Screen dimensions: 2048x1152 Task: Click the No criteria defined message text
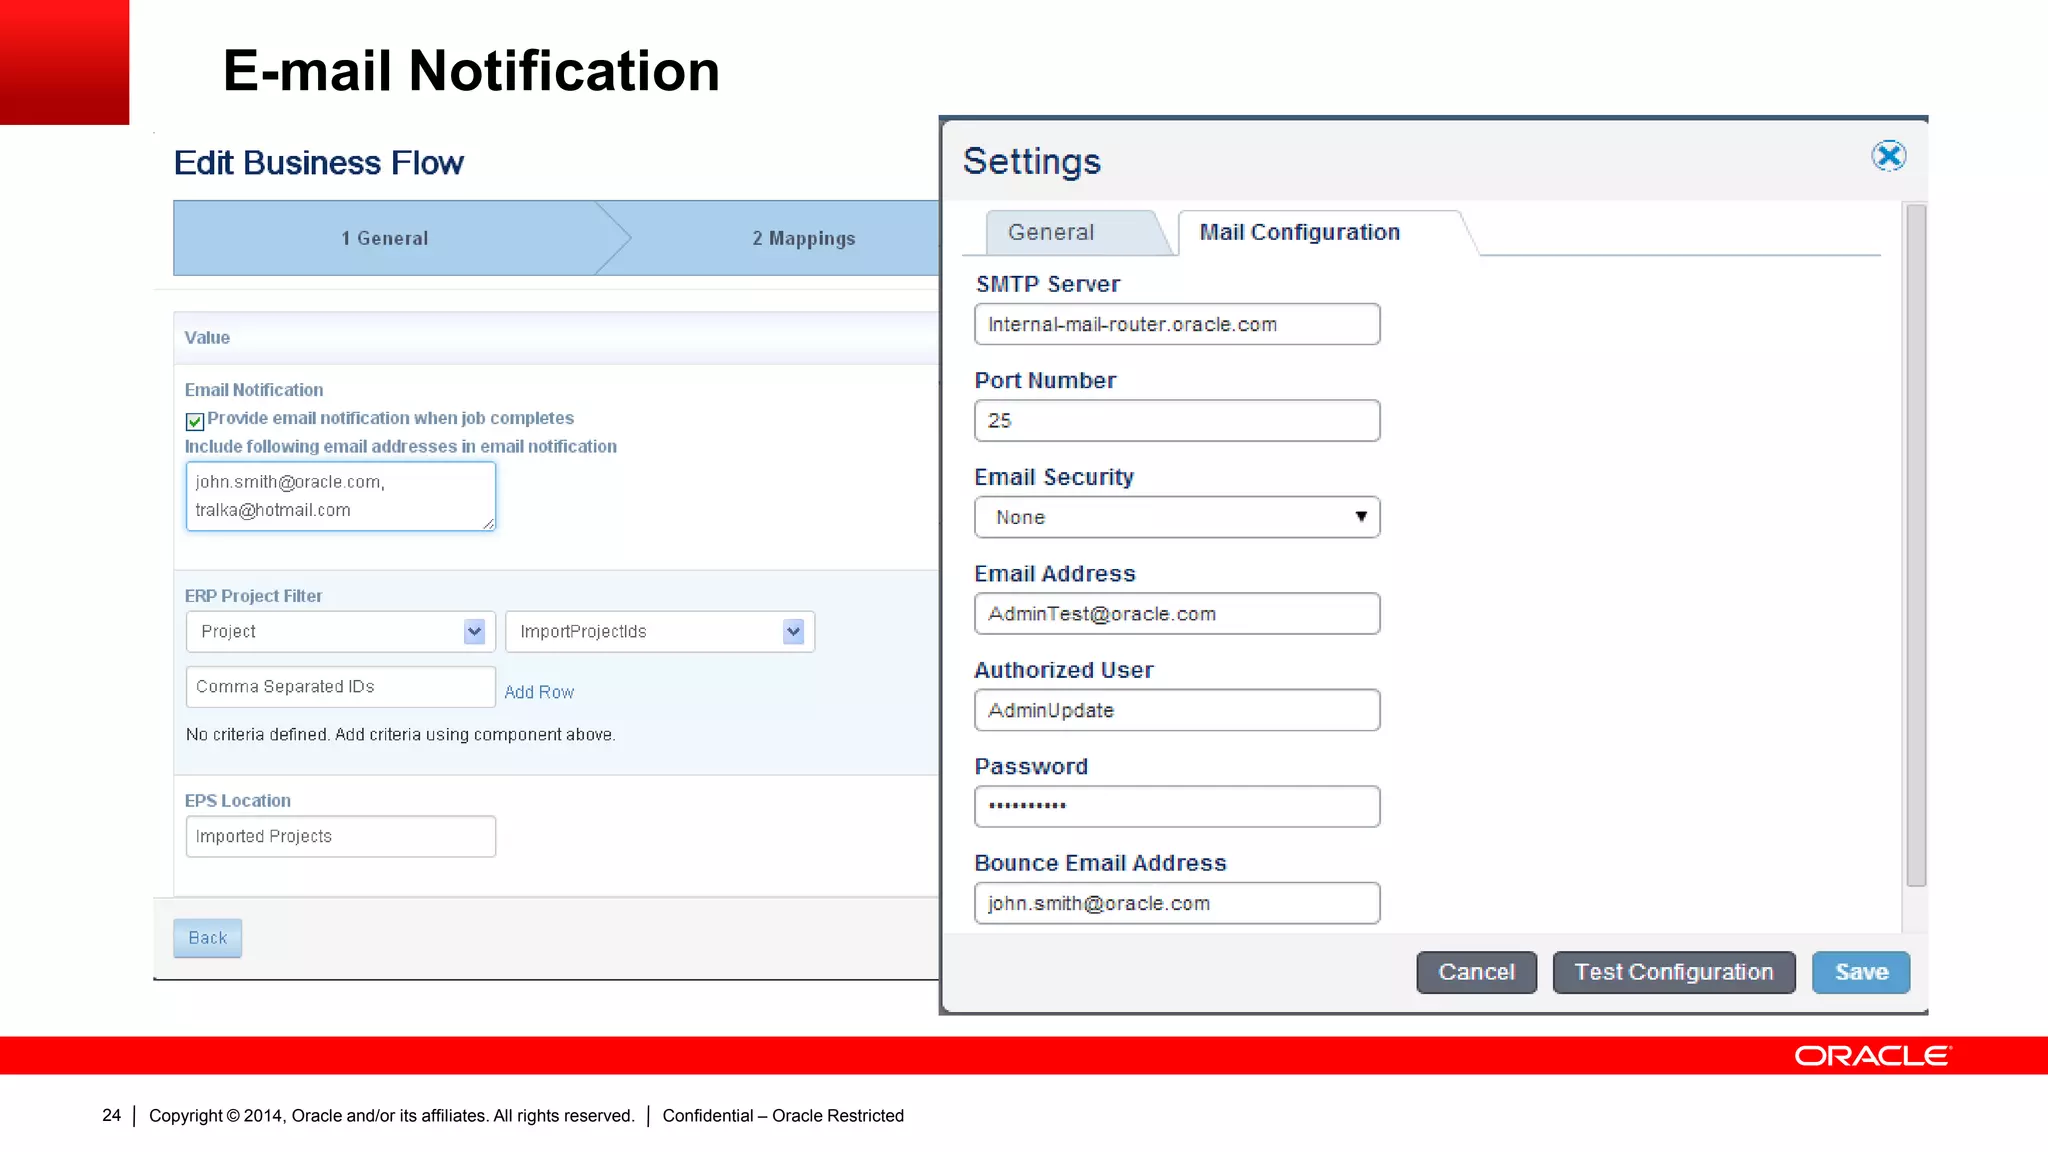click(401, 735)
